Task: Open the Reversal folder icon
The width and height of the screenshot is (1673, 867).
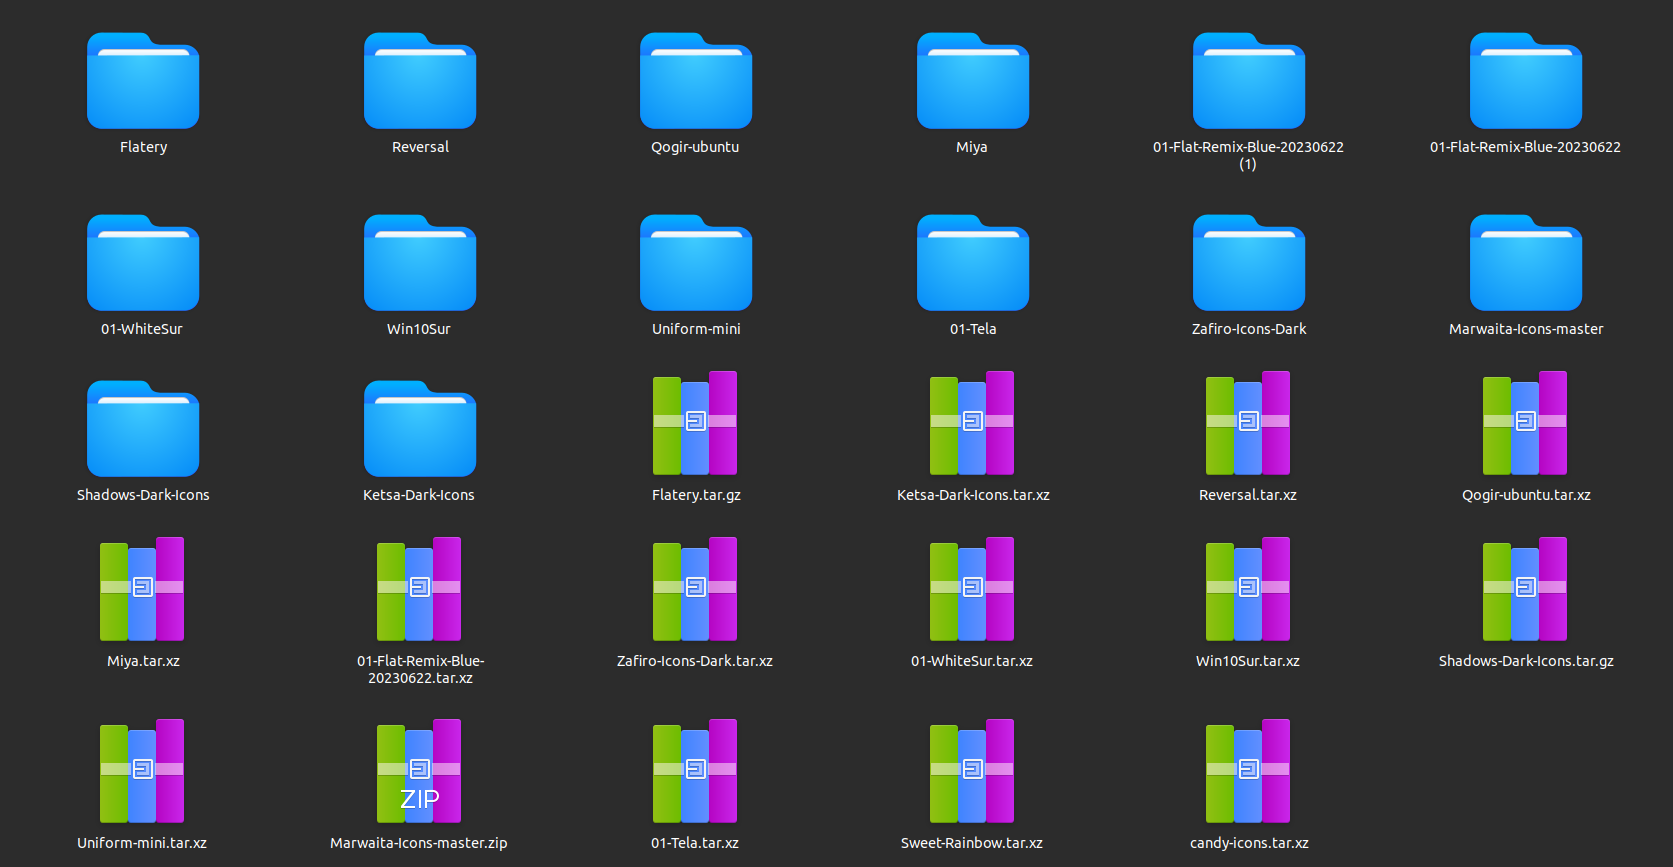Action: (420, 81)
